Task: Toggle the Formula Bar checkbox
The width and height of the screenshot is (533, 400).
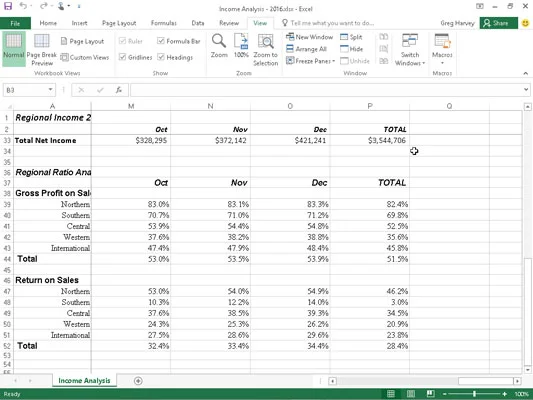Action: point(161,41)
